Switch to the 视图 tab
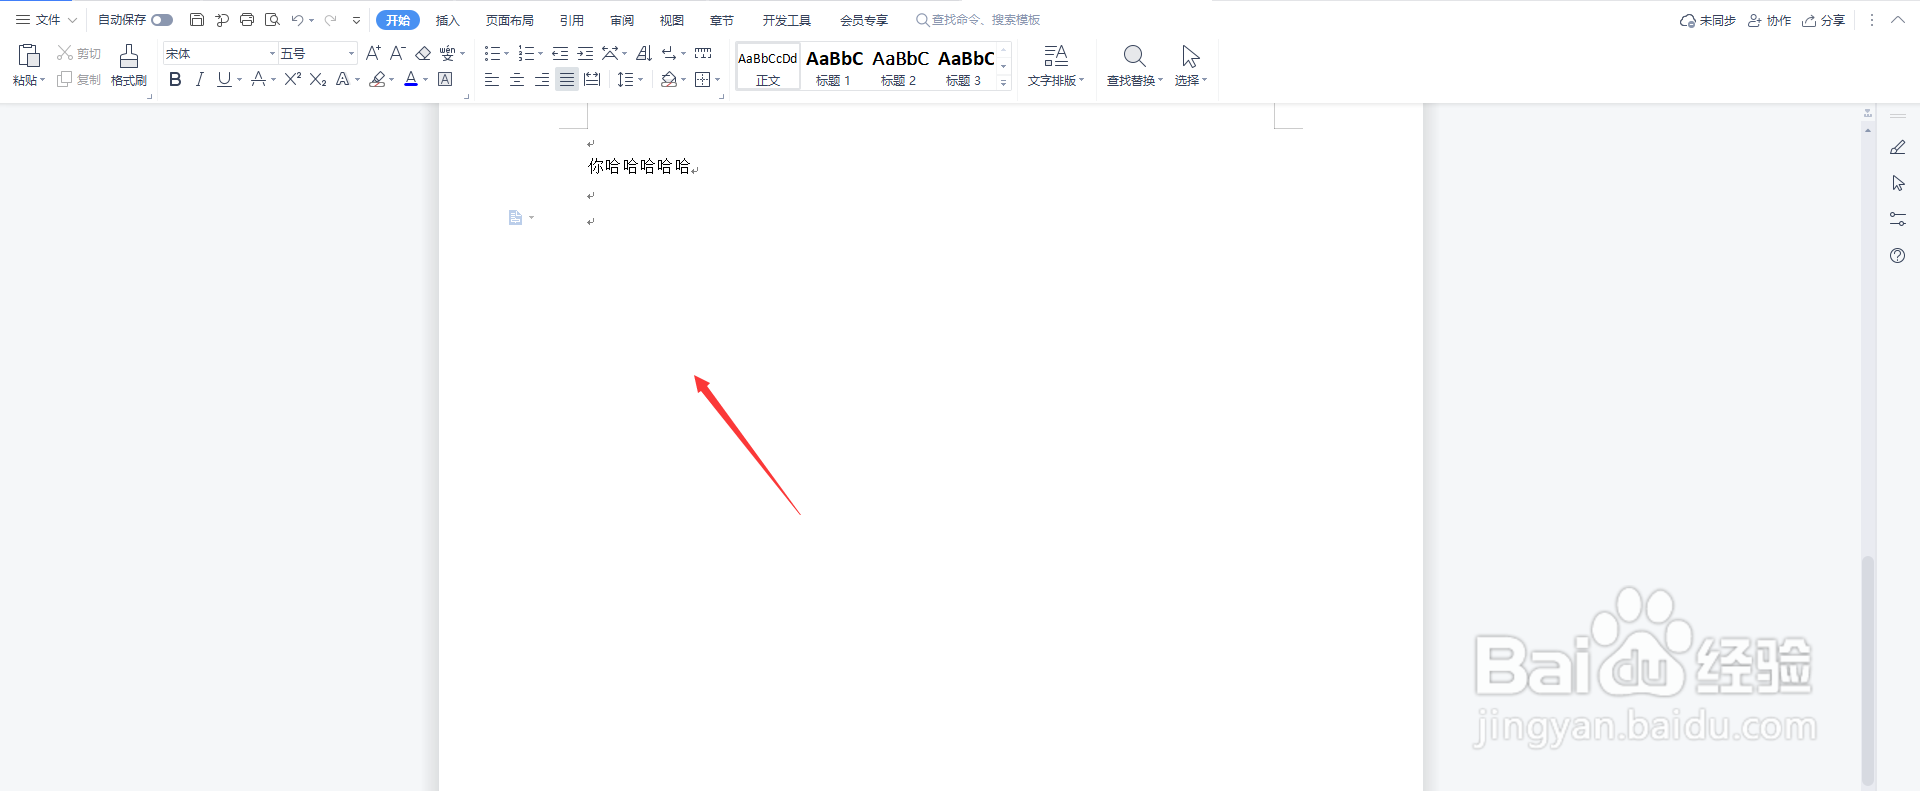This screenshot has width=1920, height=791. (x=672, y=20)
